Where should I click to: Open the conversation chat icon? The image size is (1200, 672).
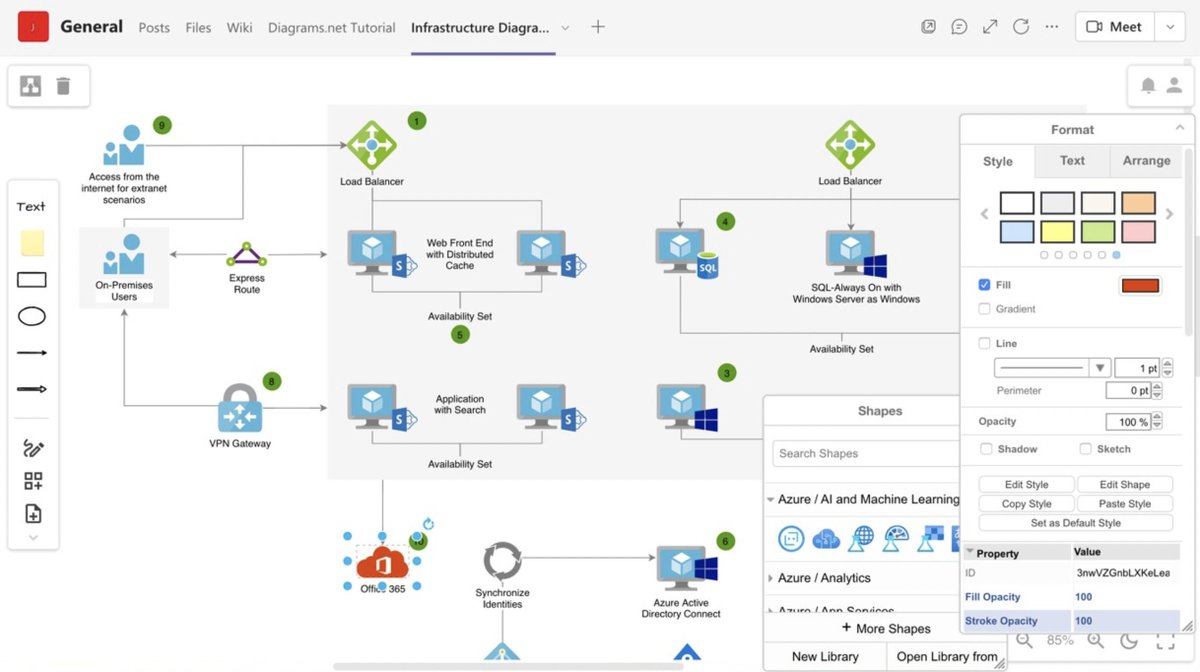[959, 27]
